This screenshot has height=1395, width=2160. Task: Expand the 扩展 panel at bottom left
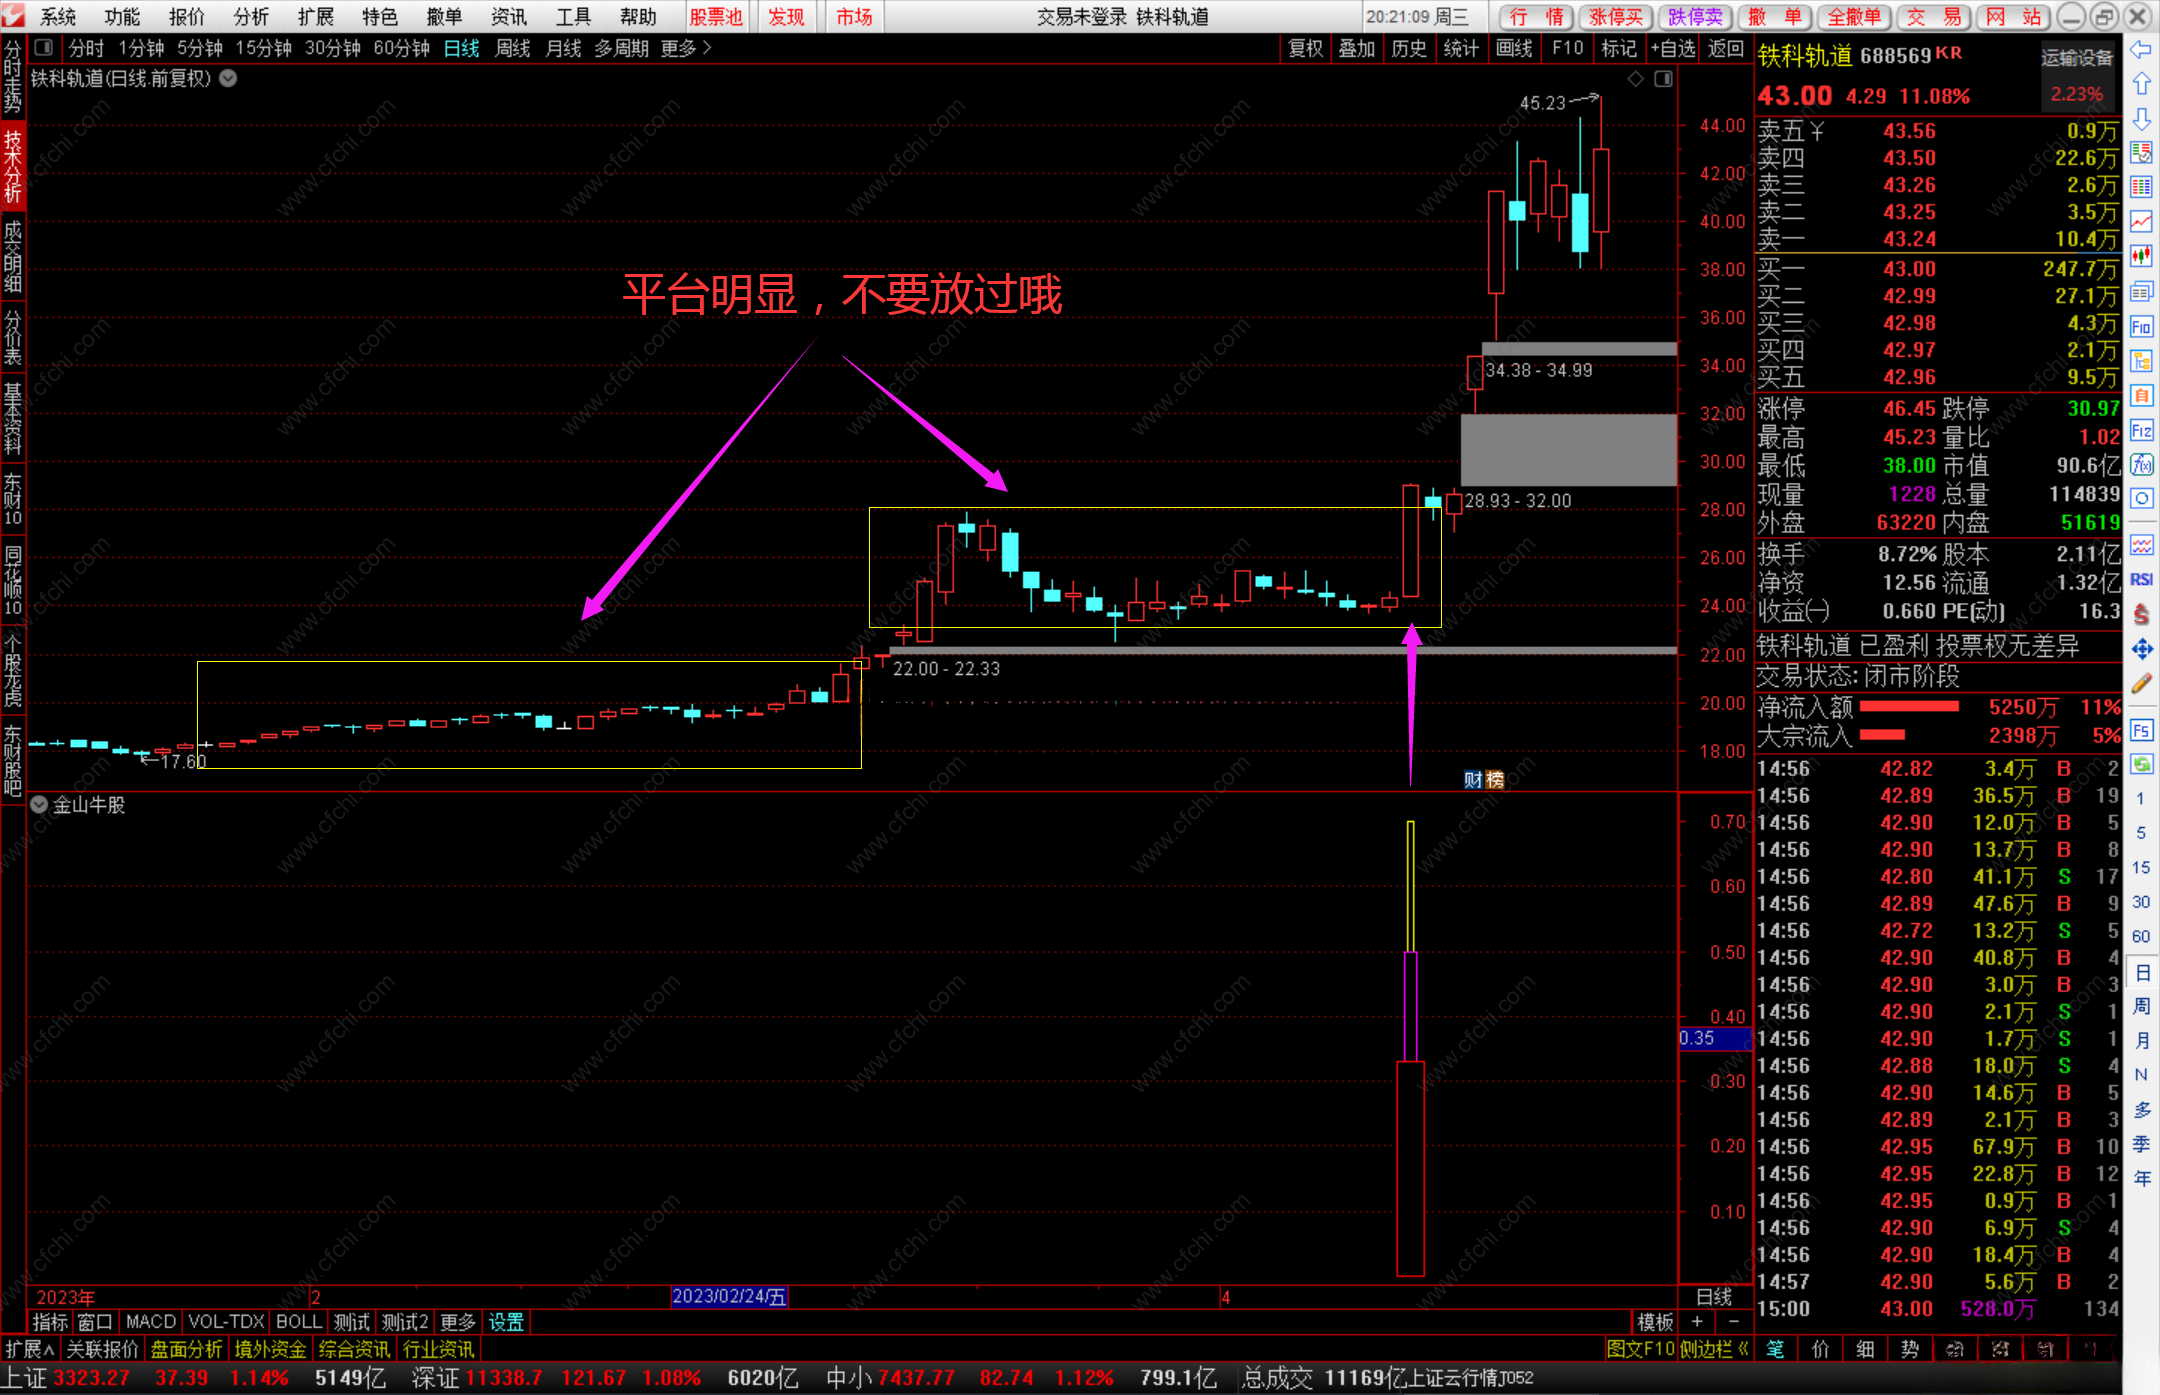coord(29,1349)
